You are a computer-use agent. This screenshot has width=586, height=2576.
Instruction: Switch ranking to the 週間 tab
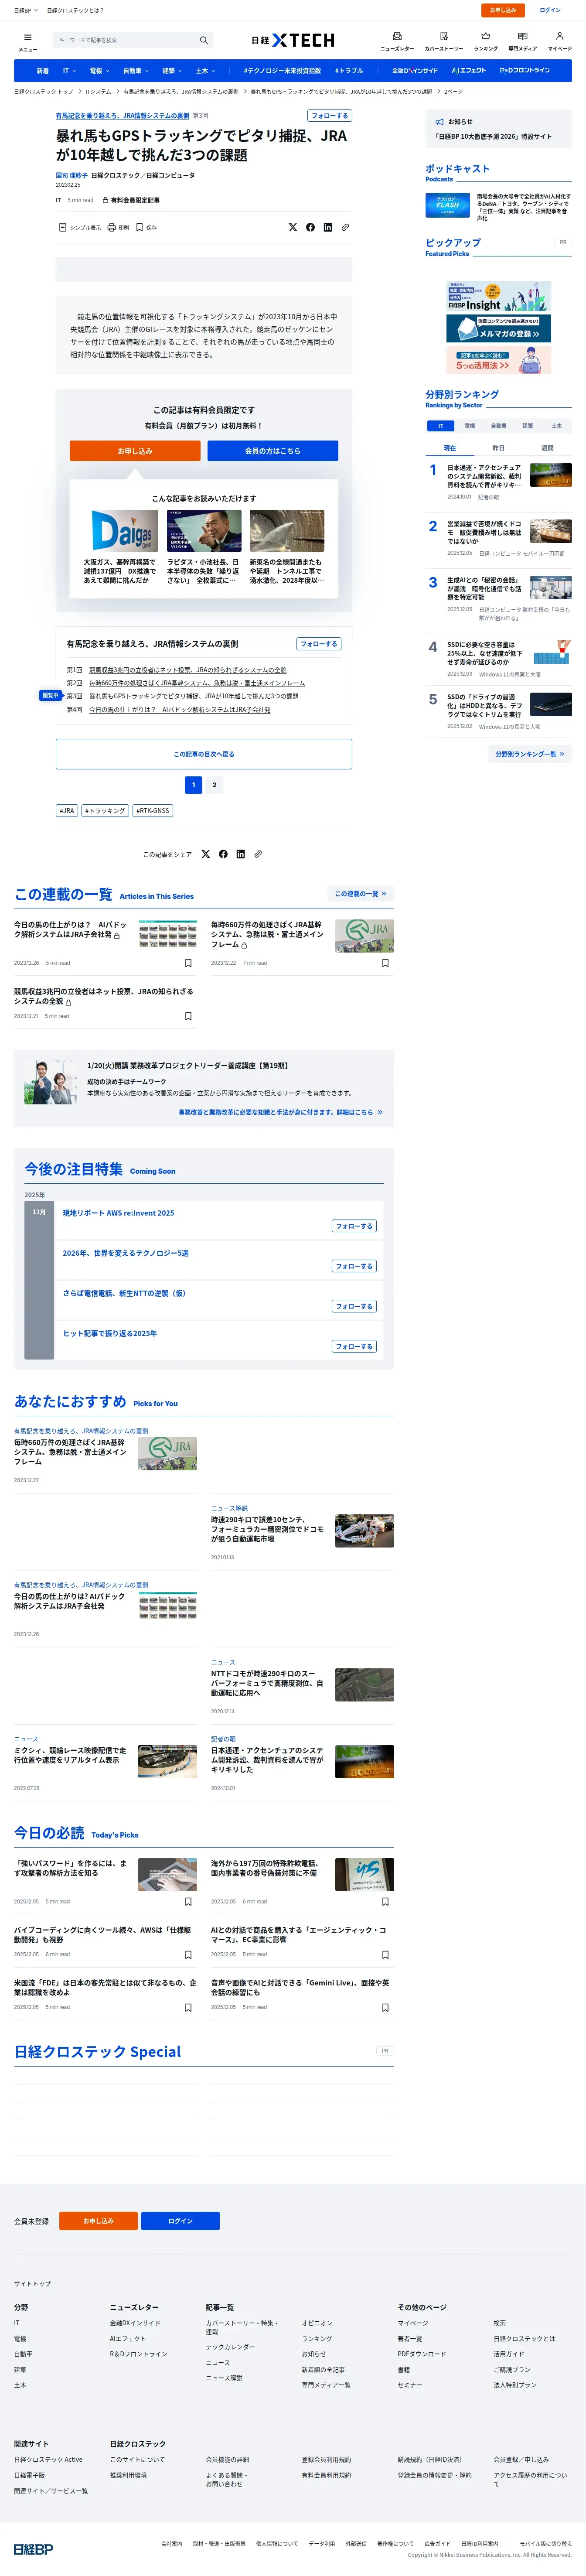547,448
